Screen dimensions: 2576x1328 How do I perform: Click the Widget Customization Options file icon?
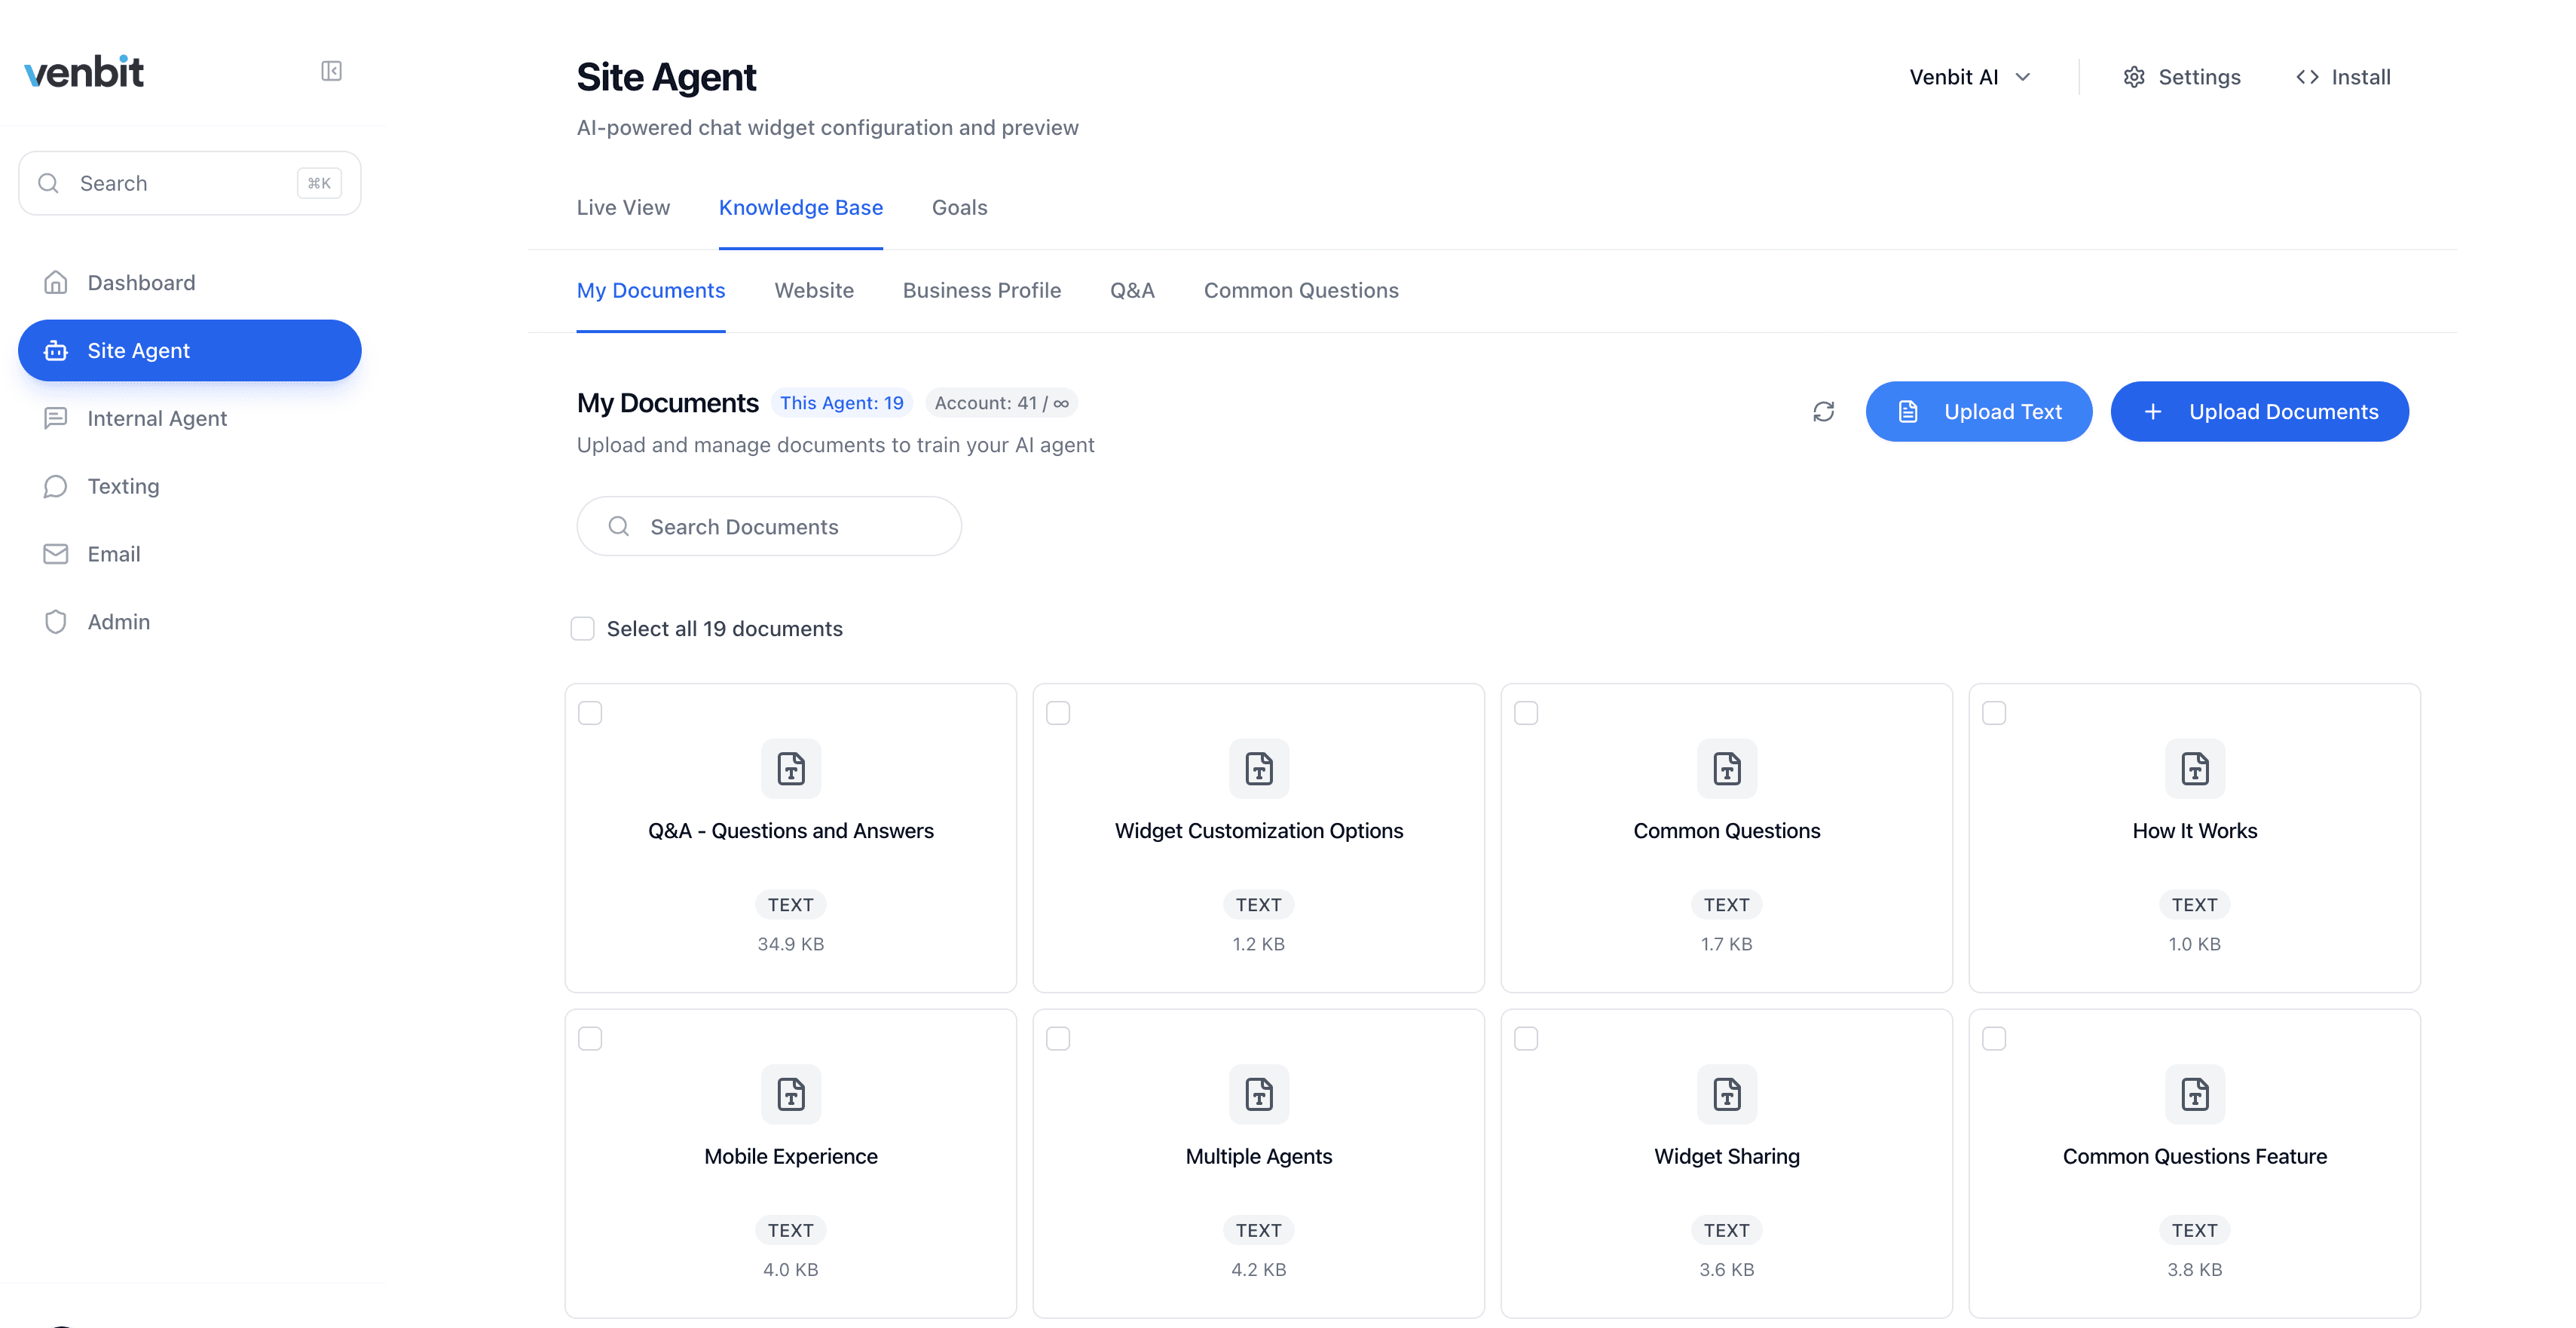[x=1259, y=769]
